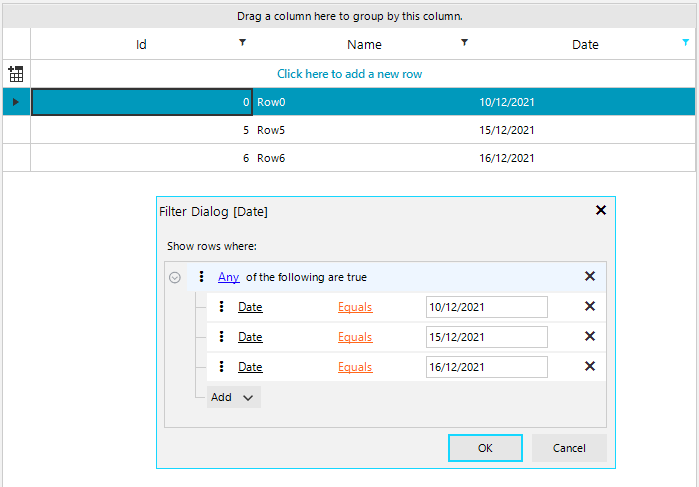The width and height of the screenshot is (699, 487).
Task: Change the Any logical operator
Action: (x=228, y=277)
